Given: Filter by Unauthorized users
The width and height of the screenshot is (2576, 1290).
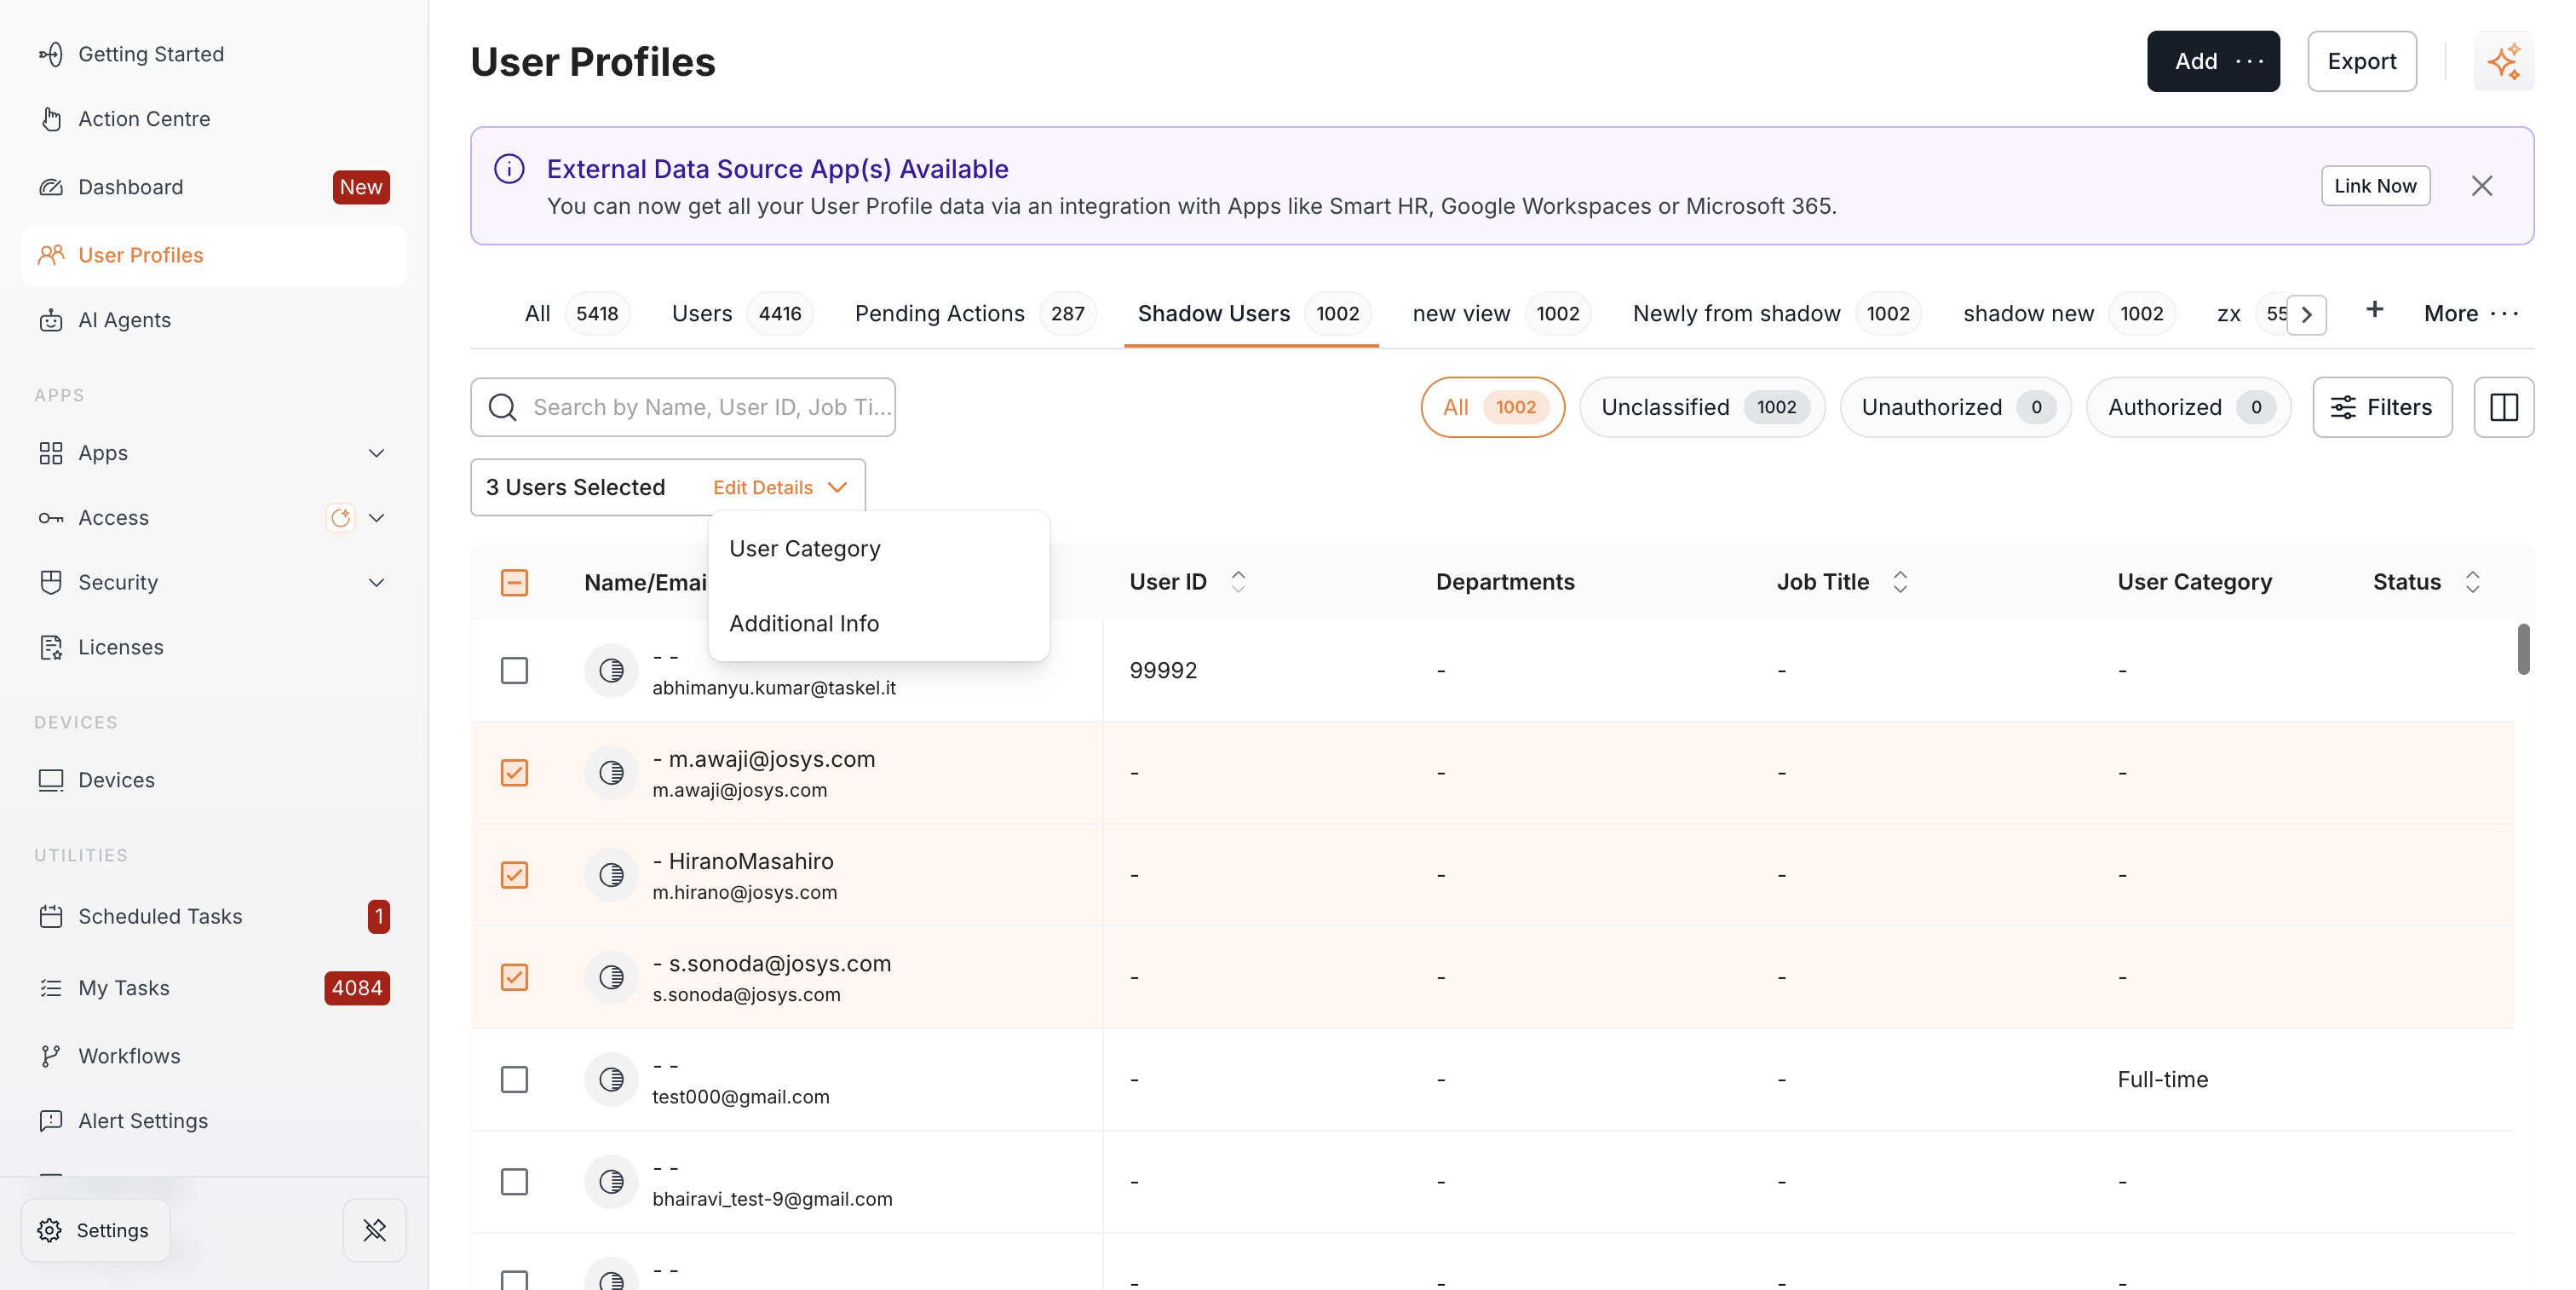Looking at the screenshot, I should [1955, 407].
